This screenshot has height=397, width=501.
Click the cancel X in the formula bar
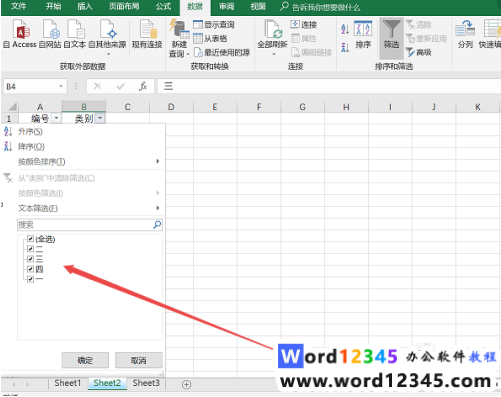point(97,87)
